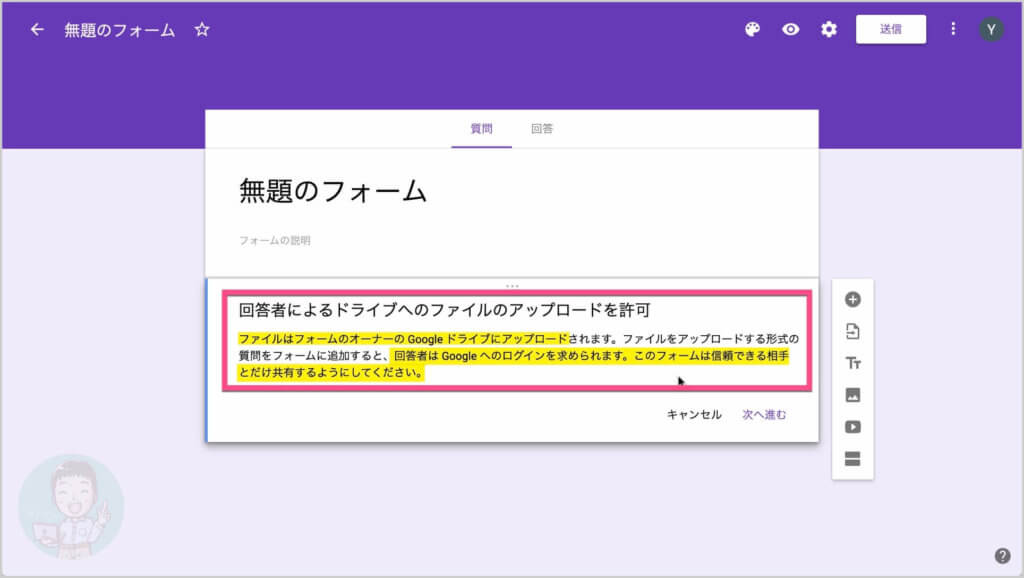Preview the form with the eye icon

[x=791, y=30]
